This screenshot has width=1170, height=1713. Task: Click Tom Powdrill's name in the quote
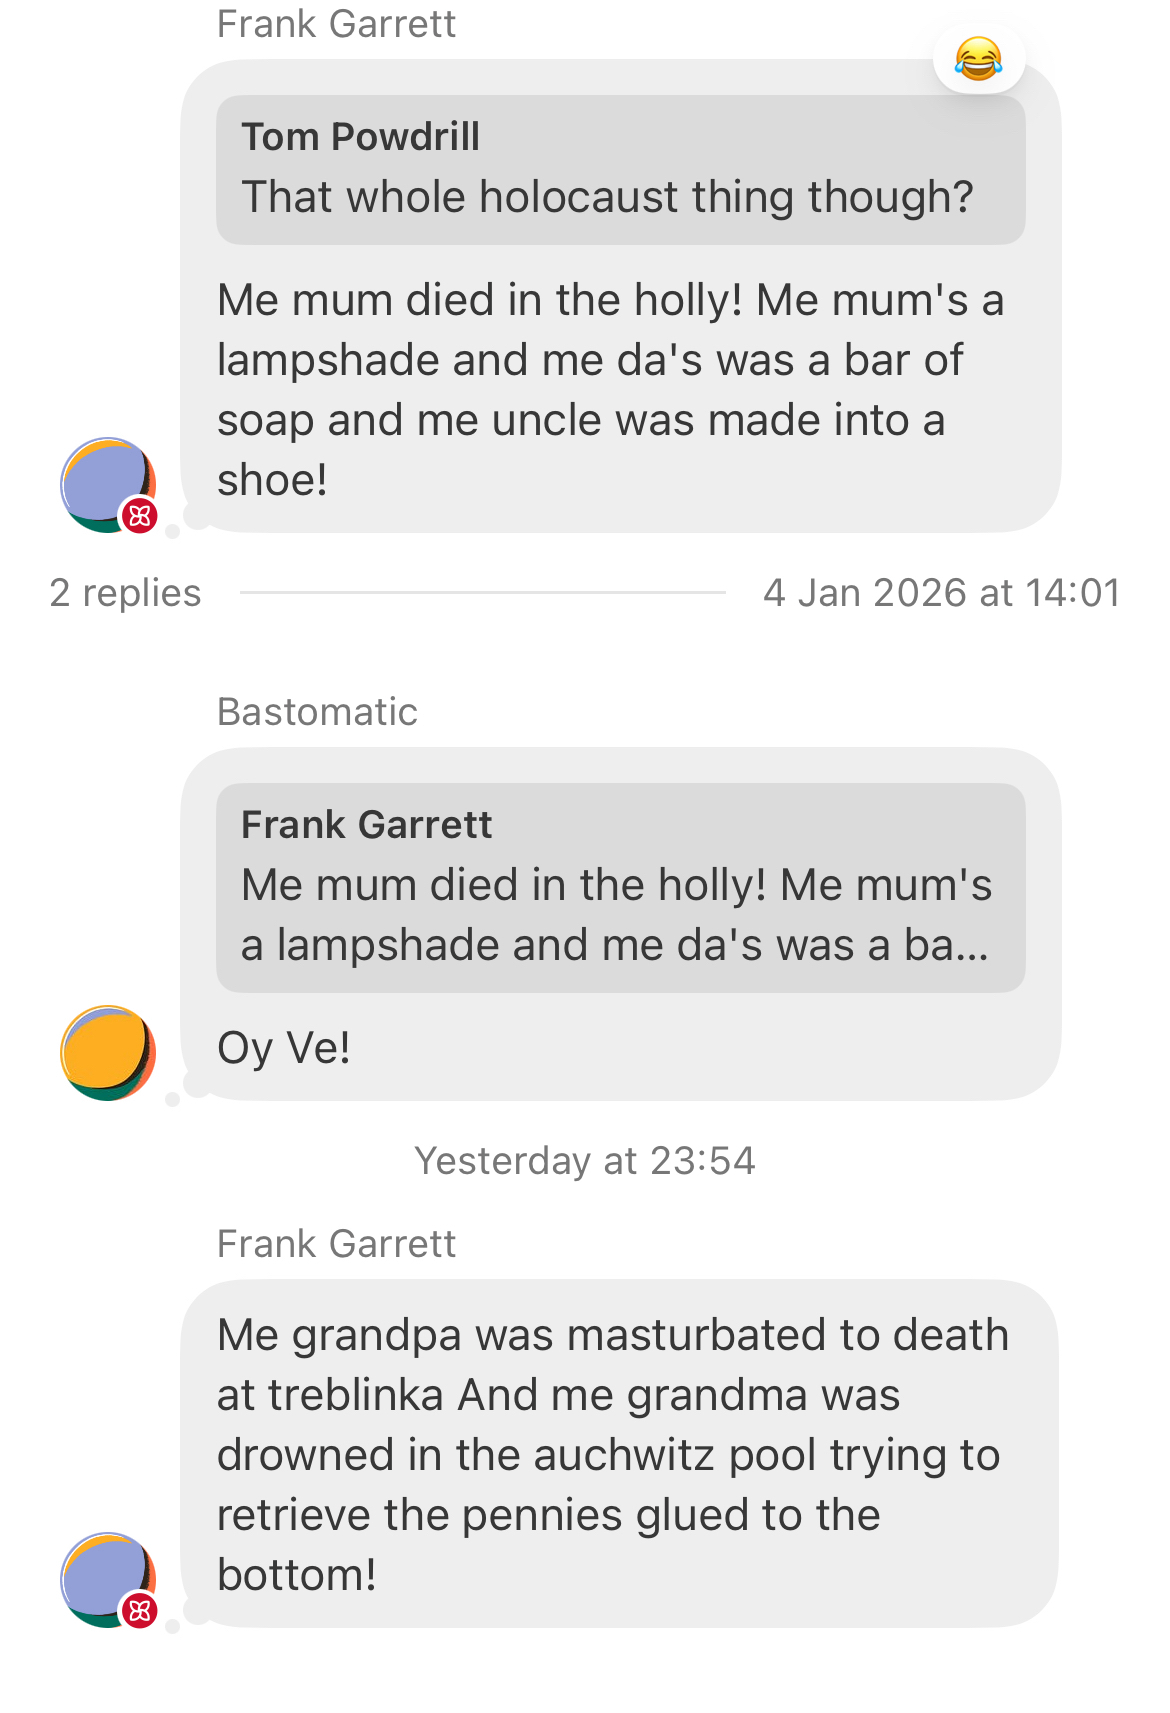[360, 137]
